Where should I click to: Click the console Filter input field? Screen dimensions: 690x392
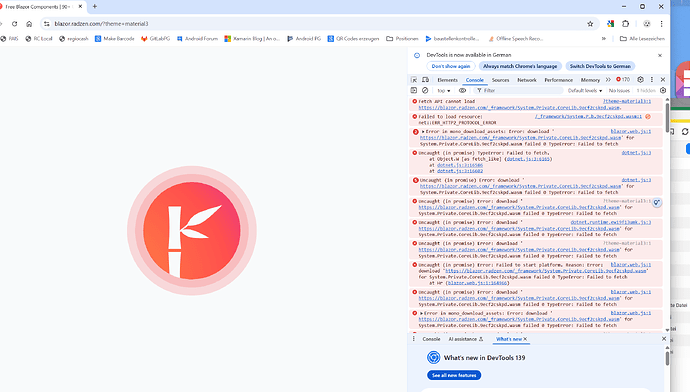click(x=519, y=90)
